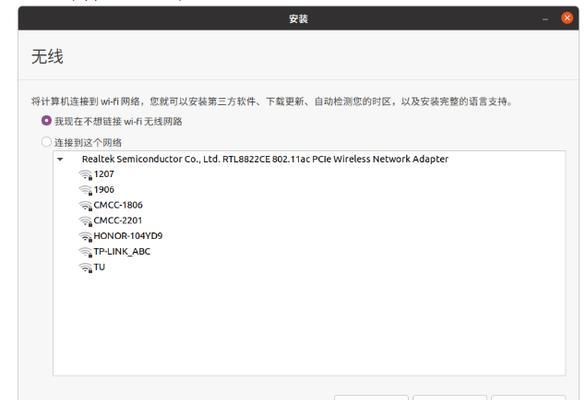The height and width of the screenshot is (400, 586).
Task: Click the Wi-Fi signal icon beside 1906
Action: coord(86,190)
